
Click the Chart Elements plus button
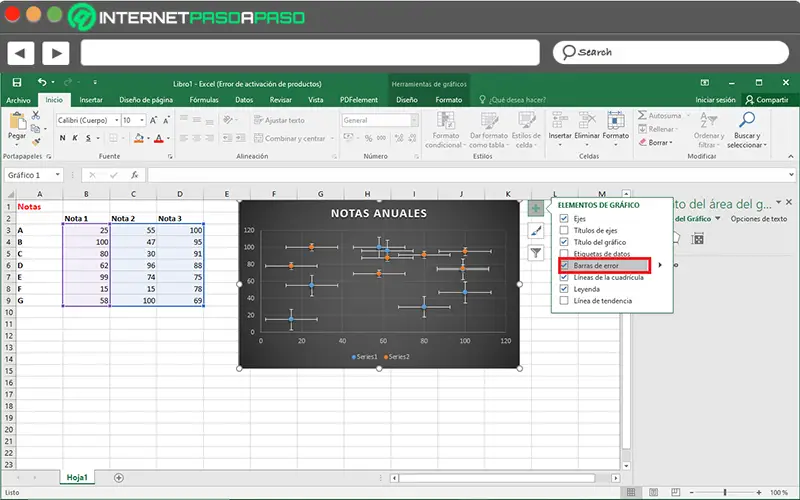(535, 208)
